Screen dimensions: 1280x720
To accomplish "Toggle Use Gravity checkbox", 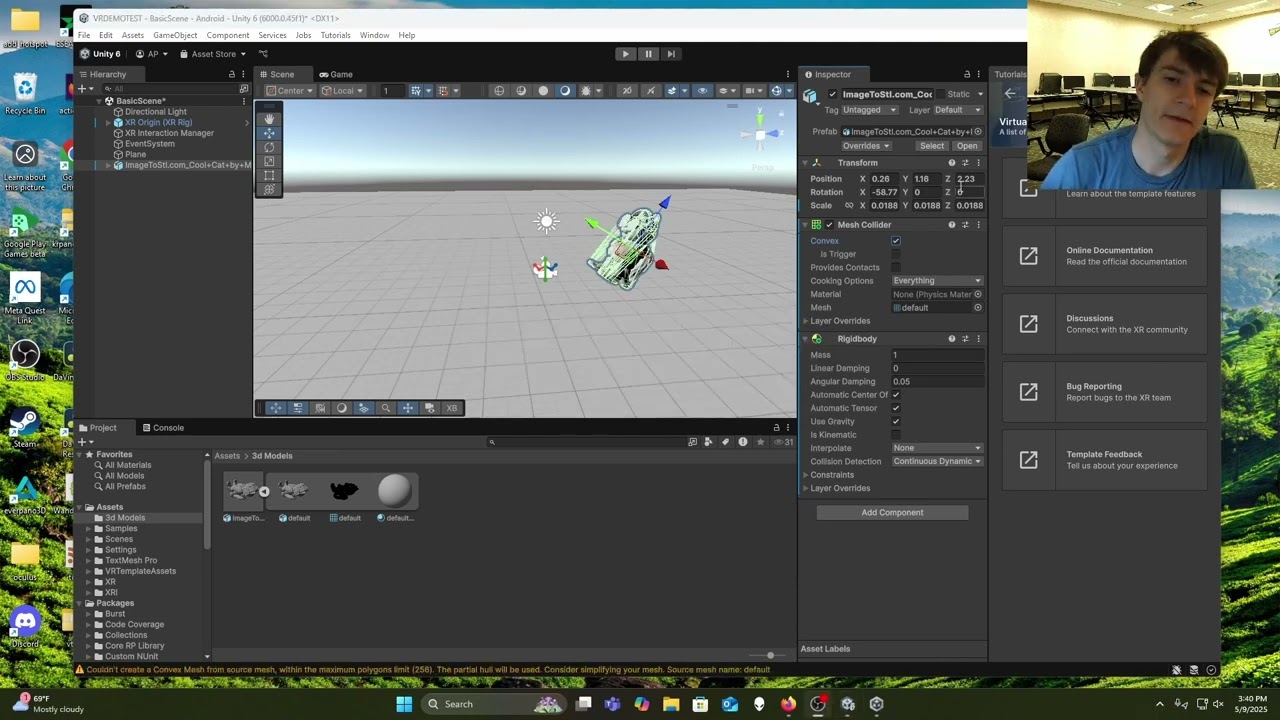I will (896, 422).
